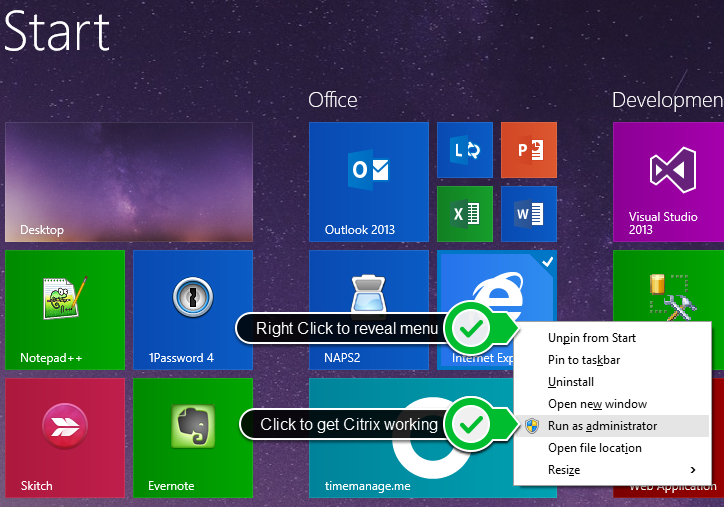Deselect Internet Explorer tile checkmark
Viewport: 724px width, 507px height.
(546, 262)
